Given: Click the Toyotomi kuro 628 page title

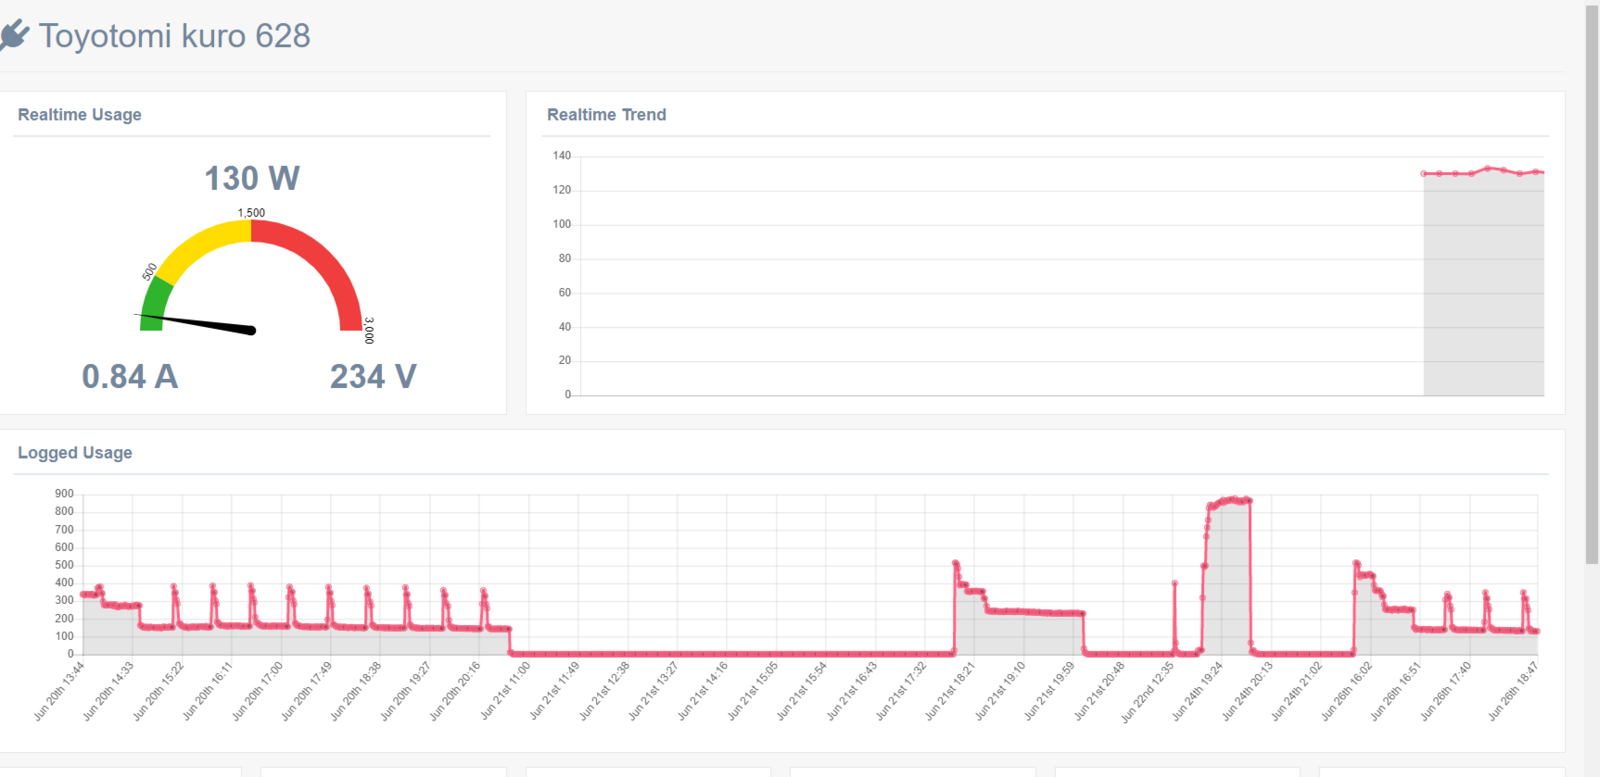Looking at the screenshot, I should click(175, 36).
